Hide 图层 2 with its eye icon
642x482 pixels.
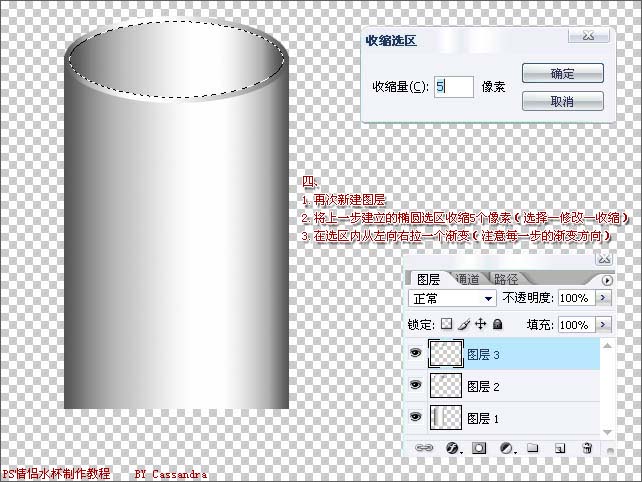(416, 385)
